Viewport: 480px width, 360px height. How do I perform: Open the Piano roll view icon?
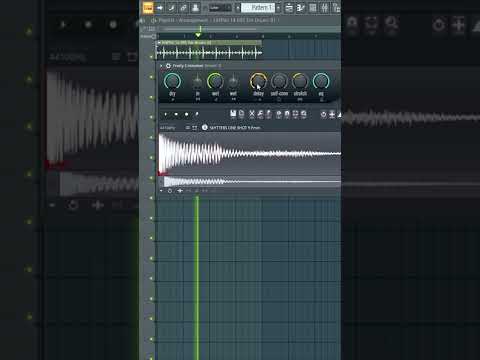point(301,8)
